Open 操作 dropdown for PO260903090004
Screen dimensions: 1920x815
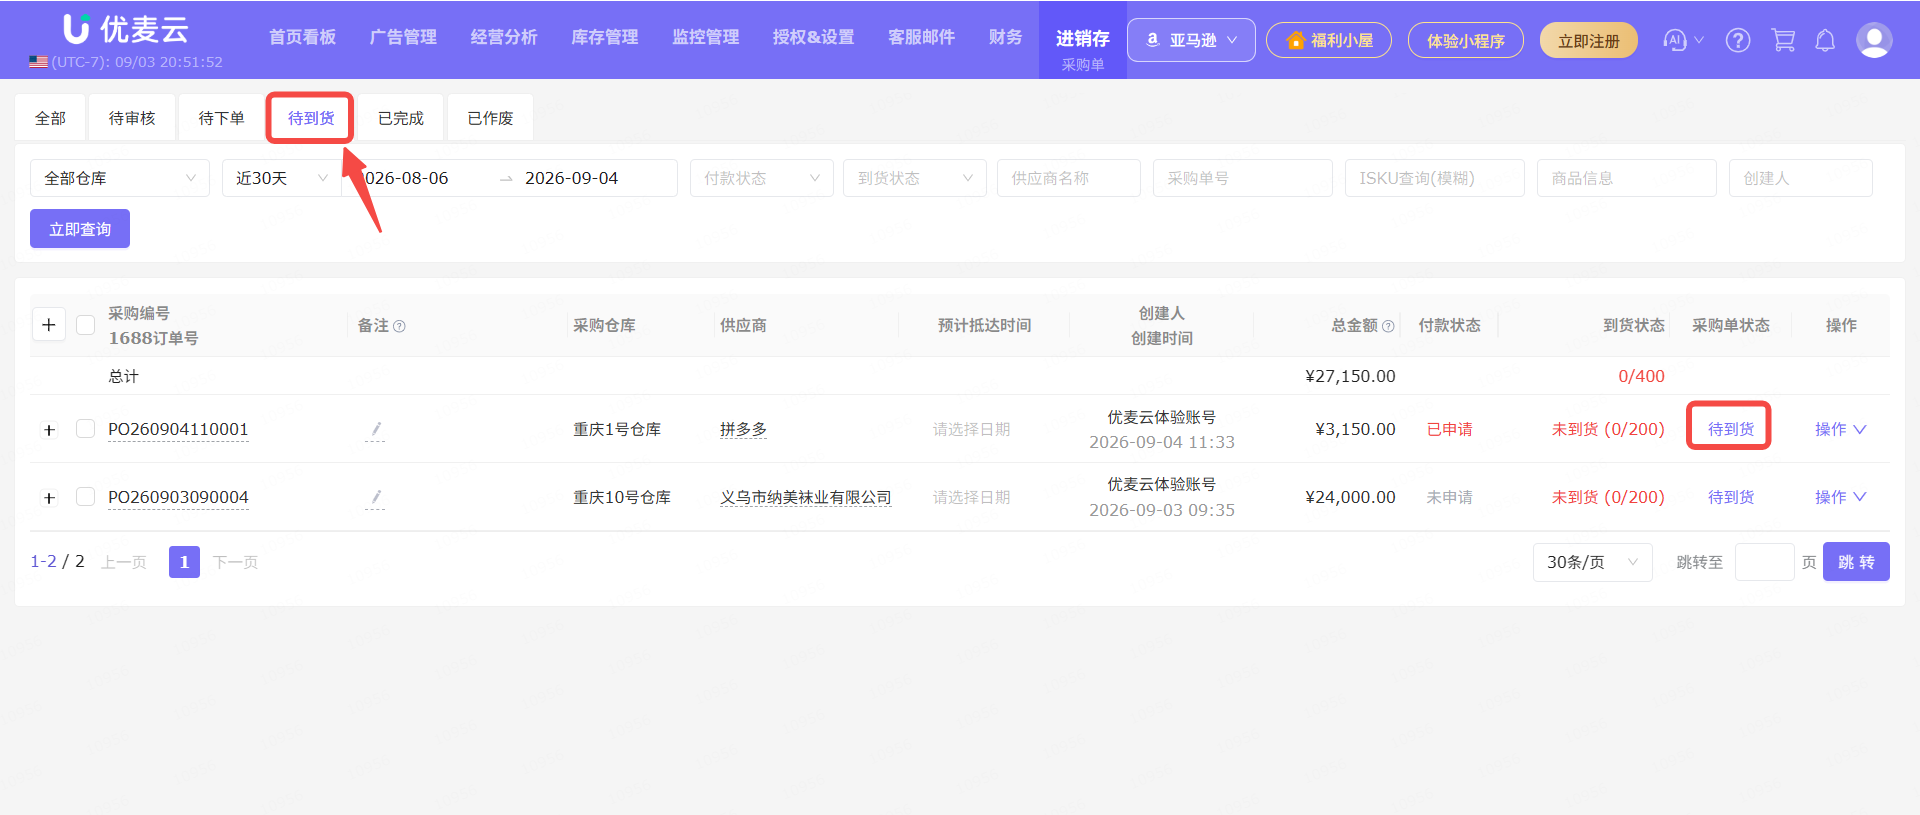pyautogui.click(x=1840, y=497)
